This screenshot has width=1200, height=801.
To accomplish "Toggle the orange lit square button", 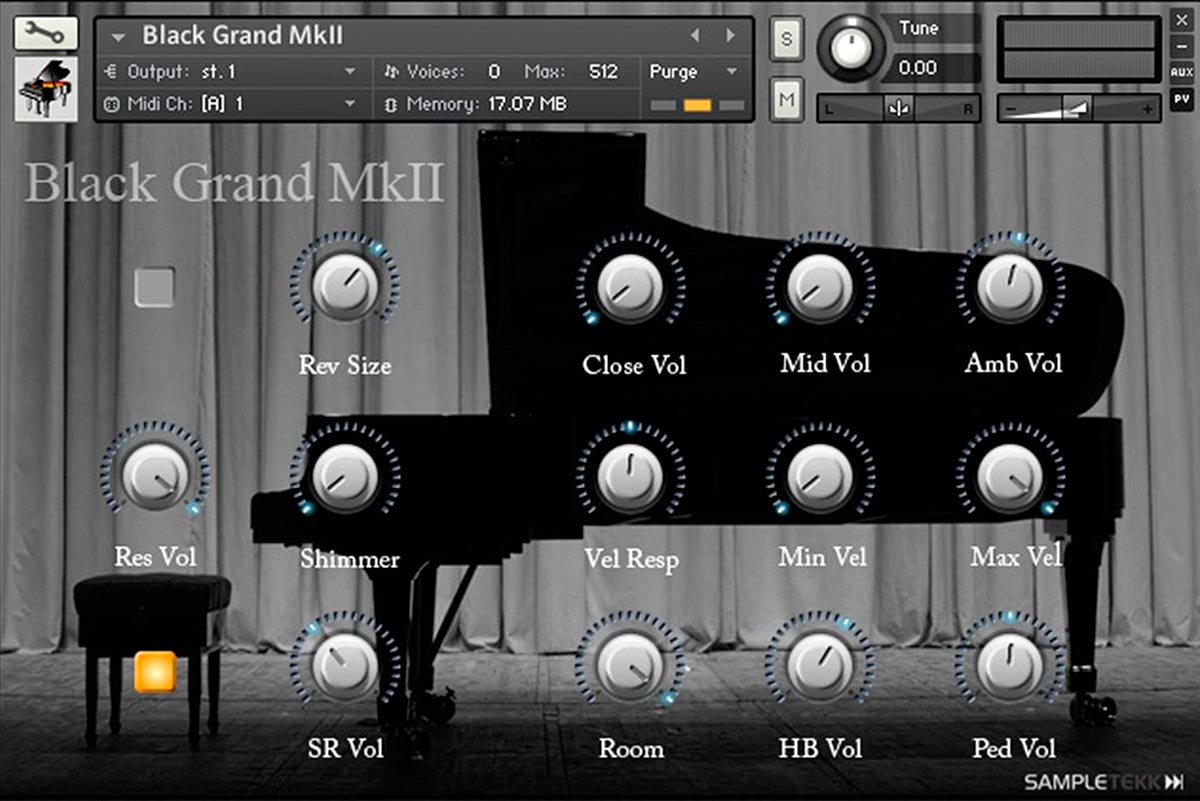I will tap(155, 672).
